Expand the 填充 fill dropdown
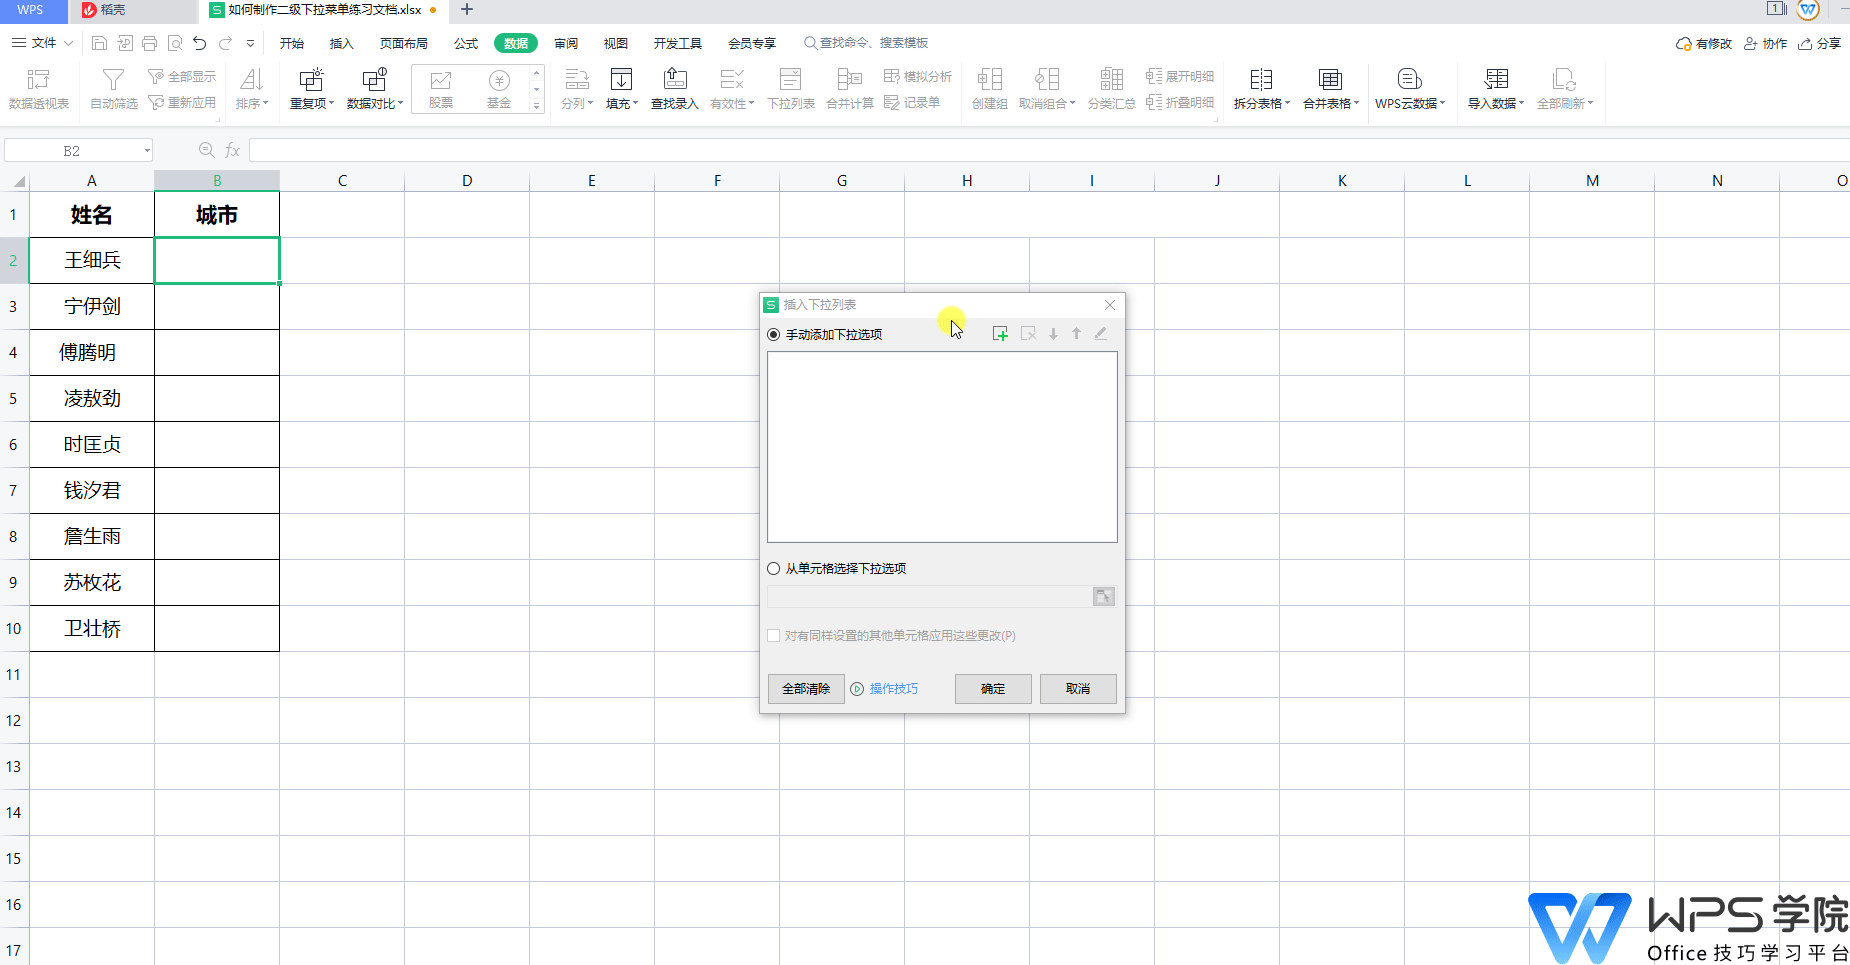The height and width of the screenshot is (965, 1850). coord(635,104)
